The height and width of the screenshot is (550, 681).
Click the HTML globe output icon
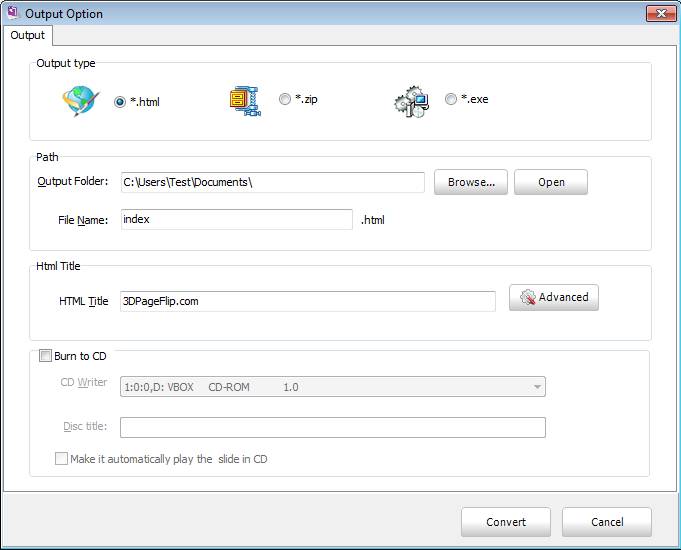(81, 100)
